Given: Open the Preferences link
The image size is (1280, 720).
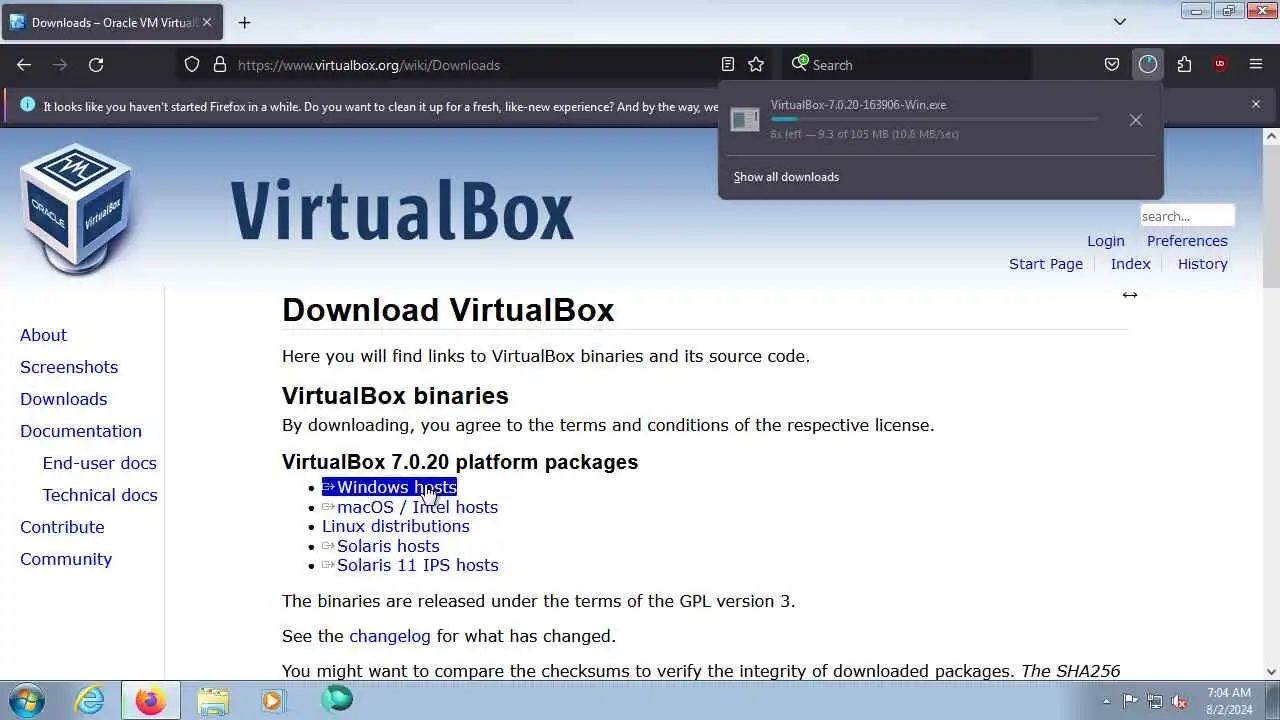Looking at the screenshot, I should 1187,241.
